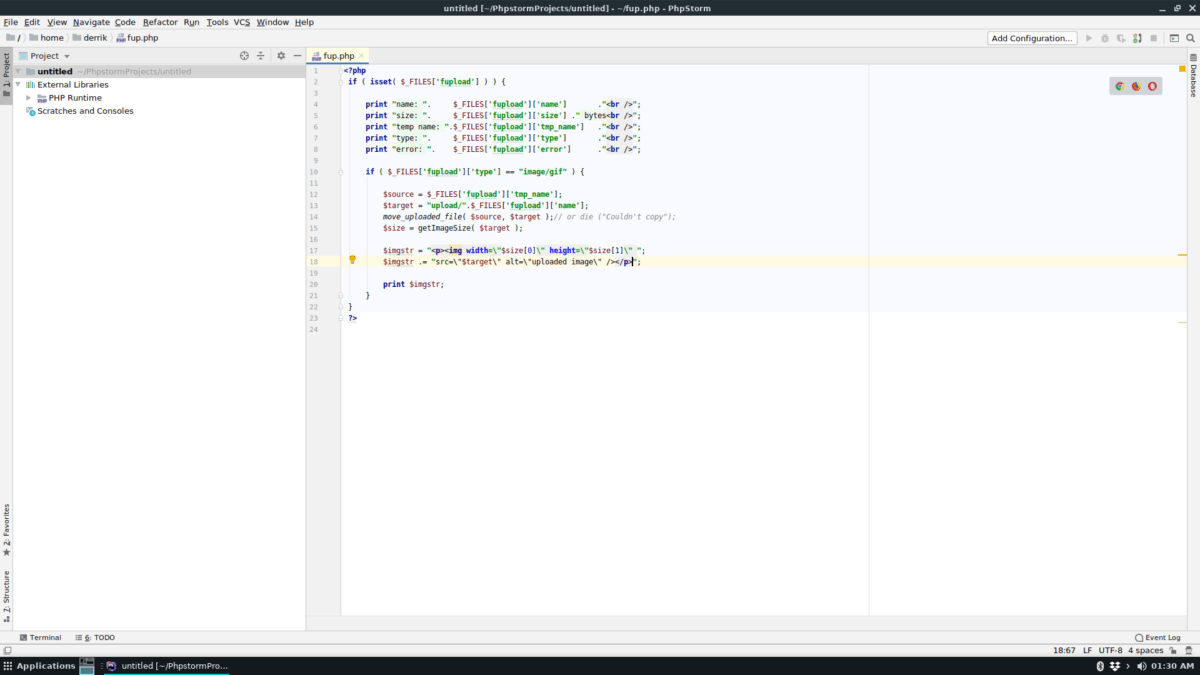Expand the External Libraries tree node
Screen dimensions: 1200x675
[x=20, y=84]
